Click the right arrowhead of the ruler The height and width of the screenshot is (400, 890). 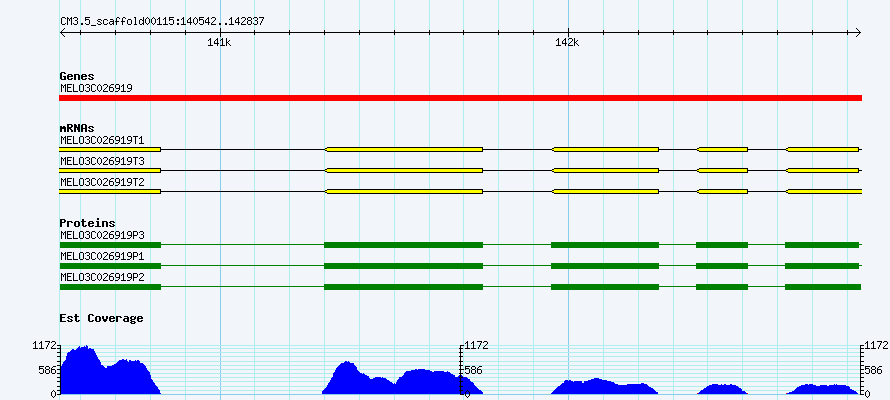858,33
